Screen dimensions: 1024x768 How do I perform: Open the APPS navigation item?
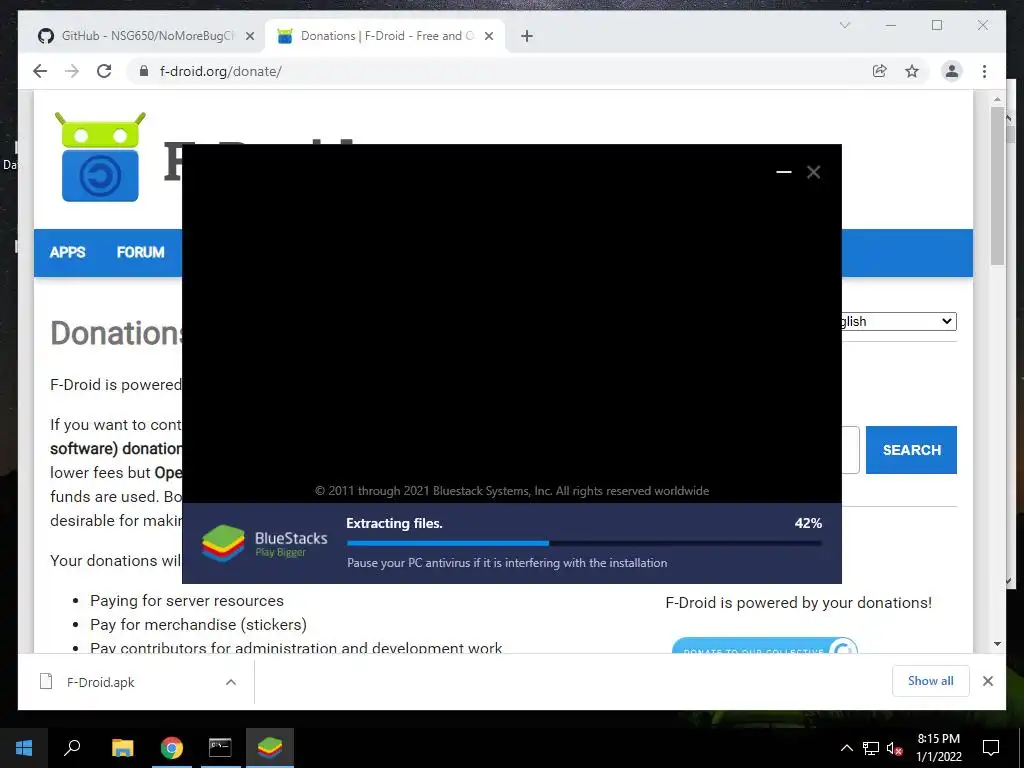67,252
